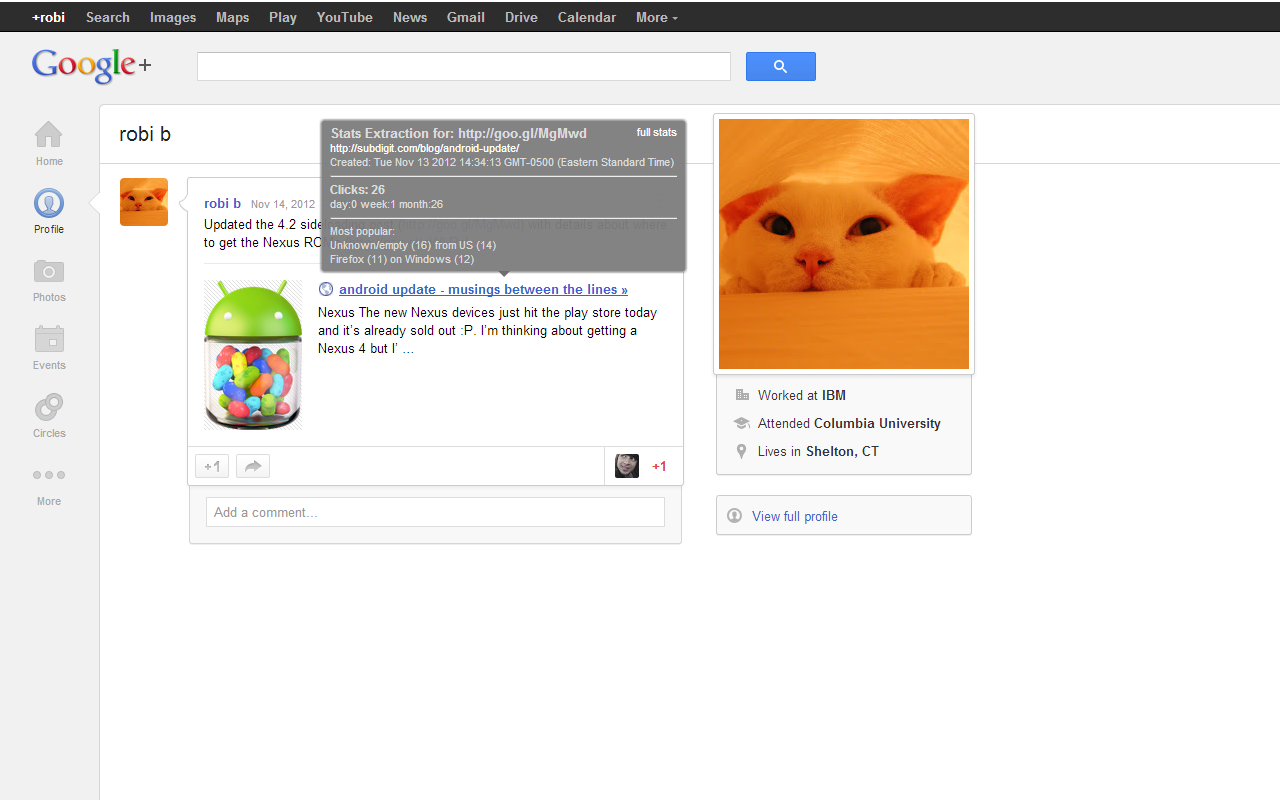Click the red +1 count on post
Viewport: 1280px width, 800px height.
click(x=659, y=466)
